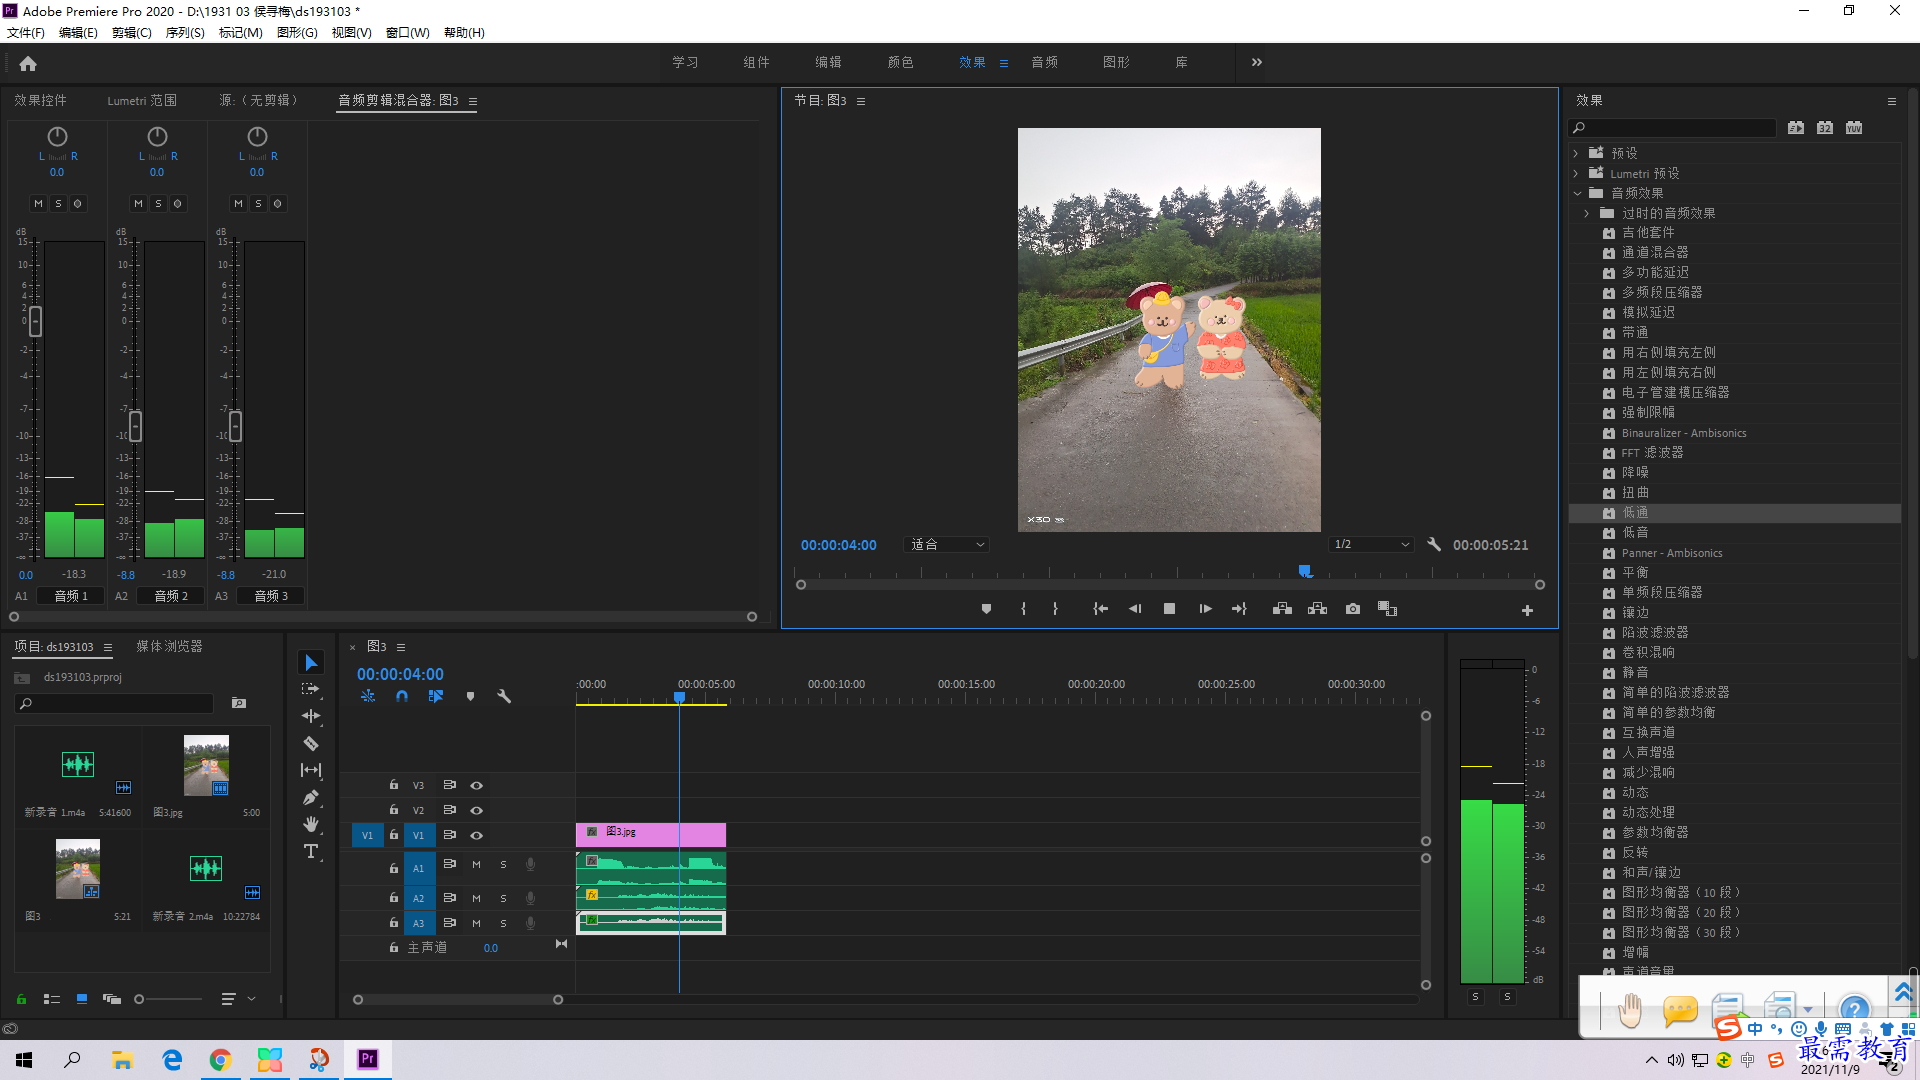Mute 音频 1 in audio clip mixer
Image resolution: width=1920 pixels, height=1080 pixels.
point(38,203)
